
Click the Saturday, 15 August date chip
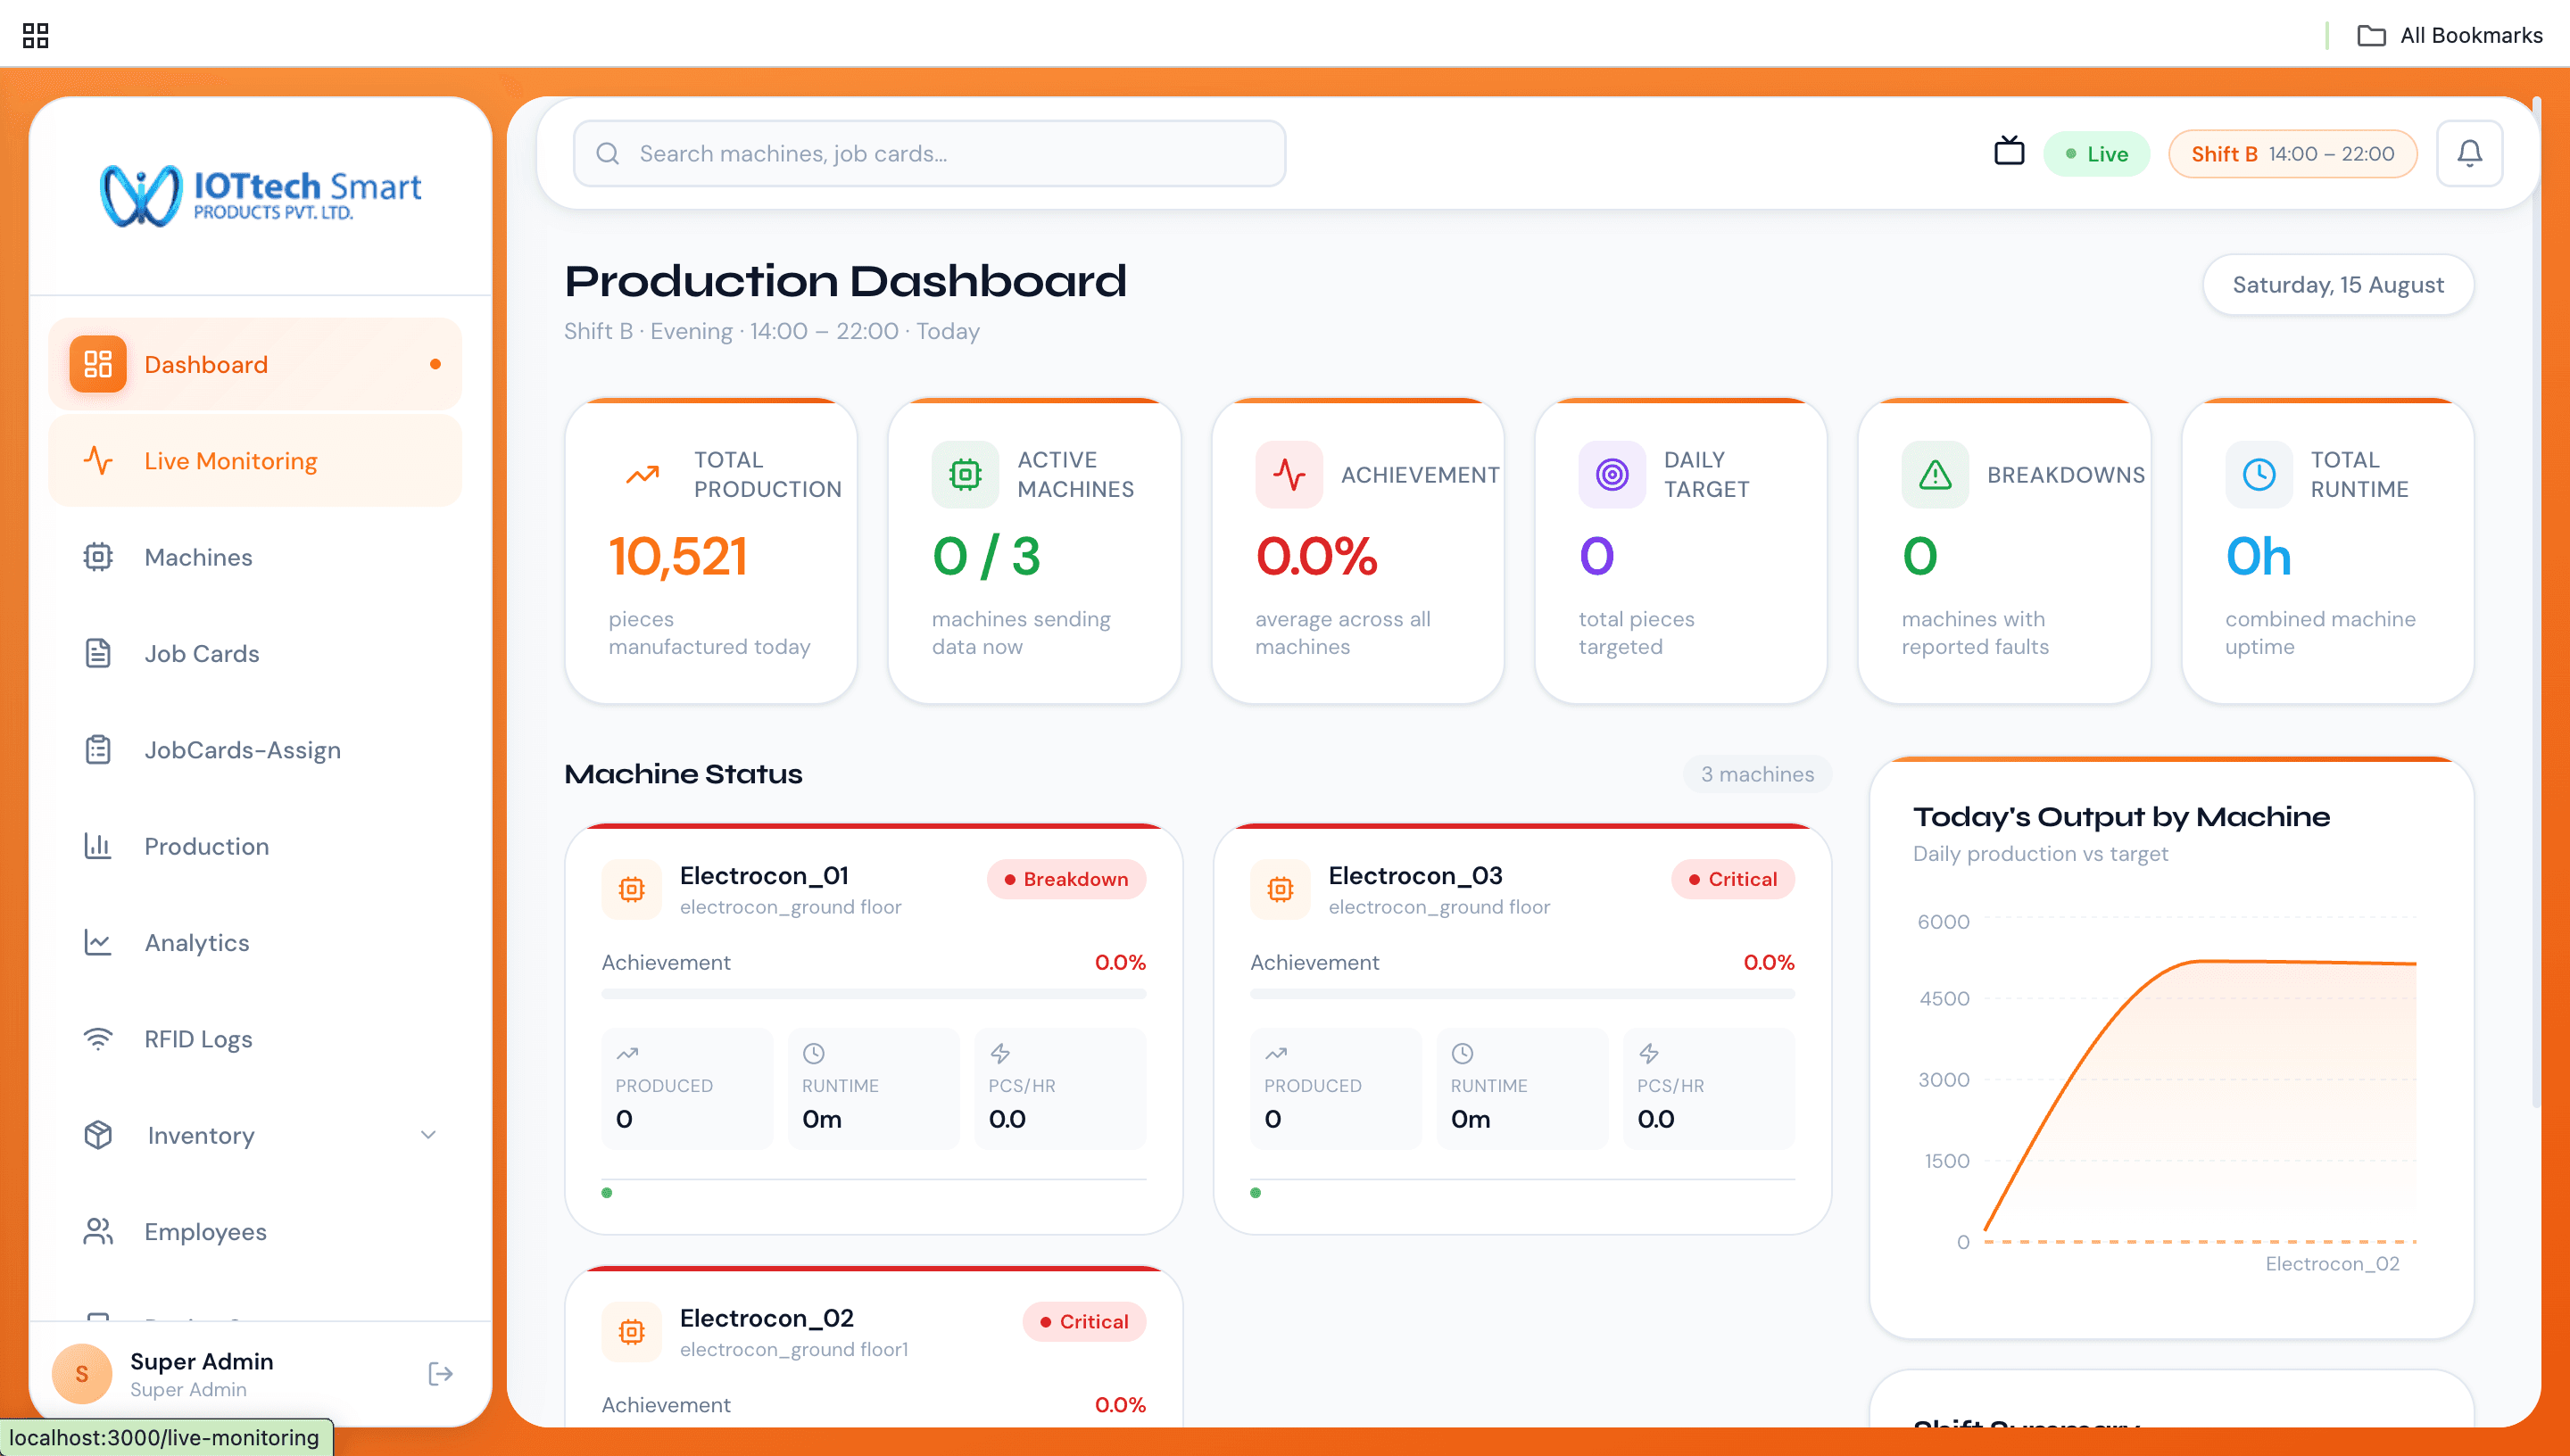2338,285
